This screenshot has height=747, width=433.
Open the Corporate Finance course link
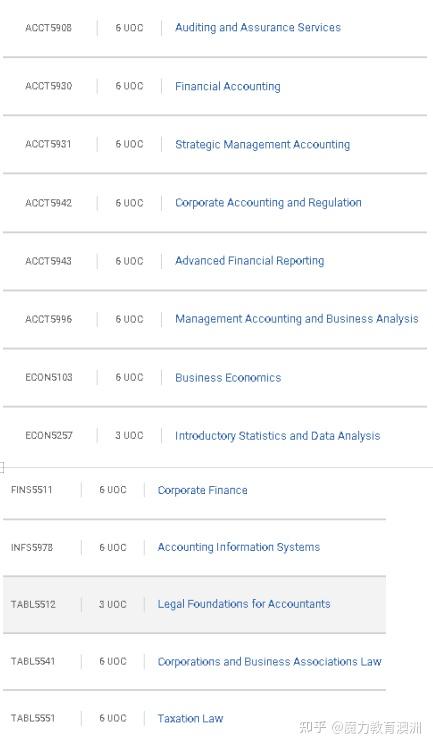click(202, 490)
